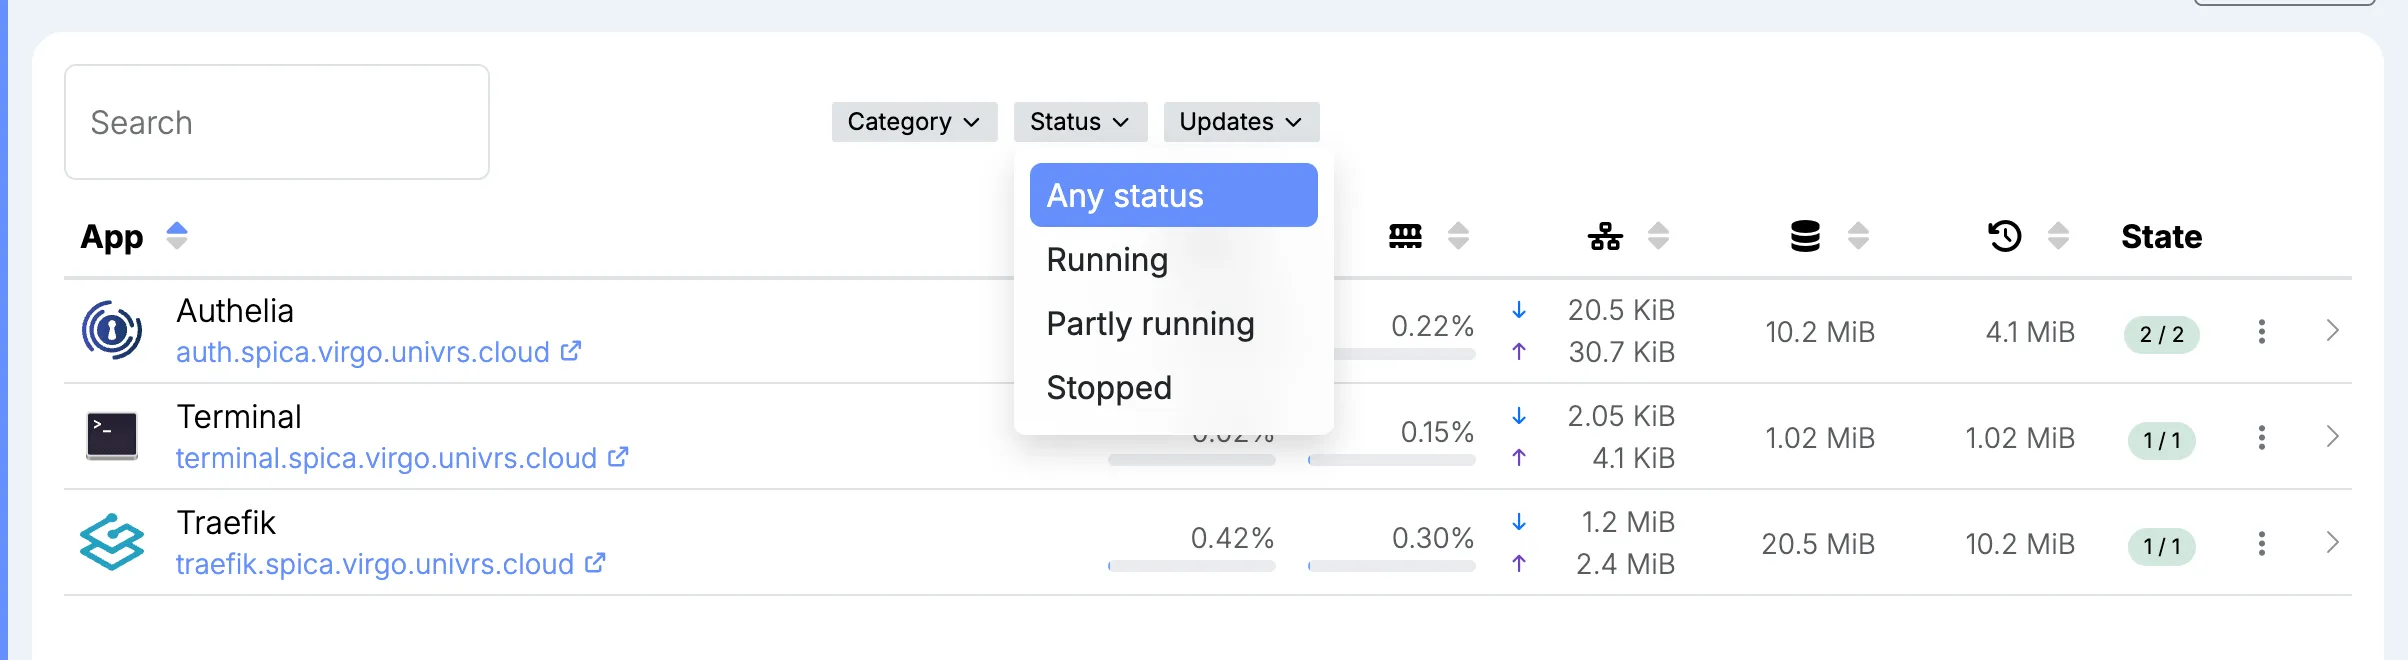Viewport: 2408px width, 660px height.
Task: Click external link icon beside Authelia URL
Action: (x=571, y=351)
